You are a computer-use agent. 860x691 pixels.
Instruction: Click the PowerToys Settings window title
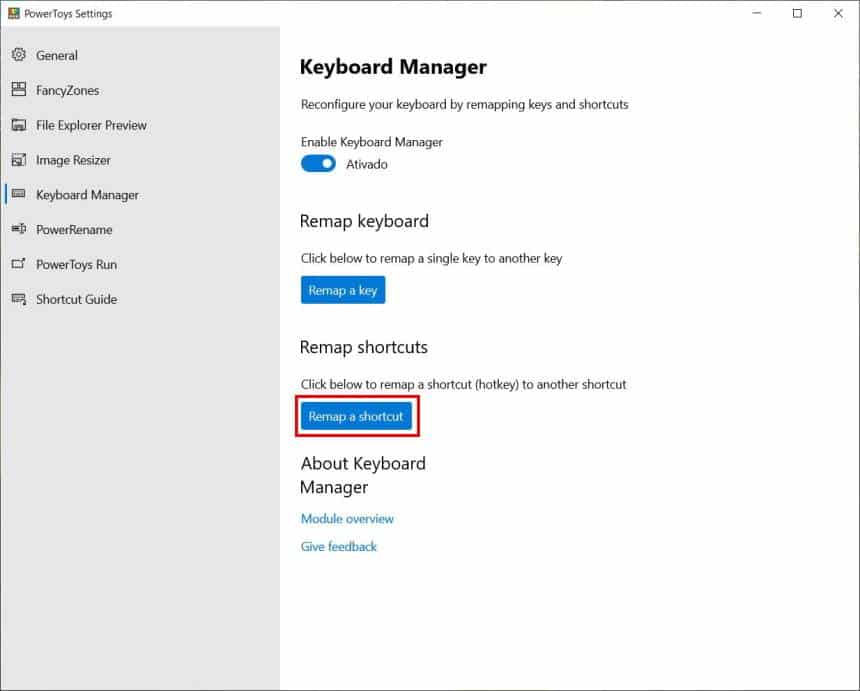point(68,14)
